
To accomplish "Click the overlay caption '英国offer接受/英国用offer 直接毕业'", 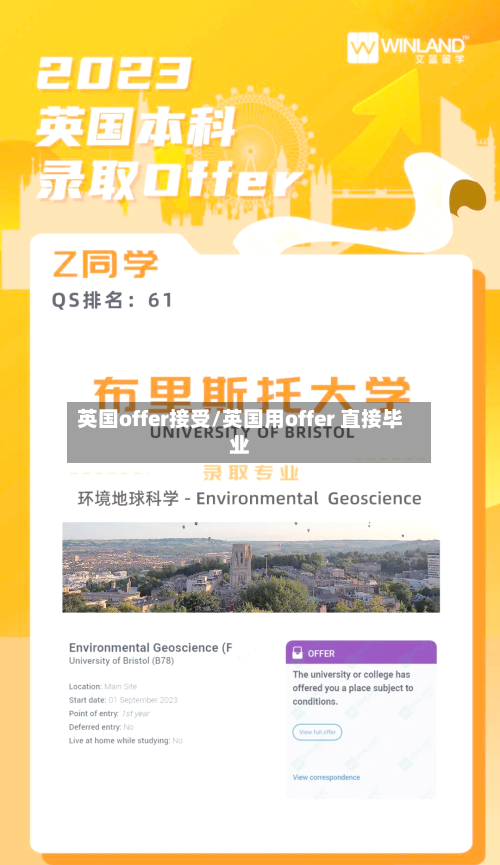I will point(240,431).
